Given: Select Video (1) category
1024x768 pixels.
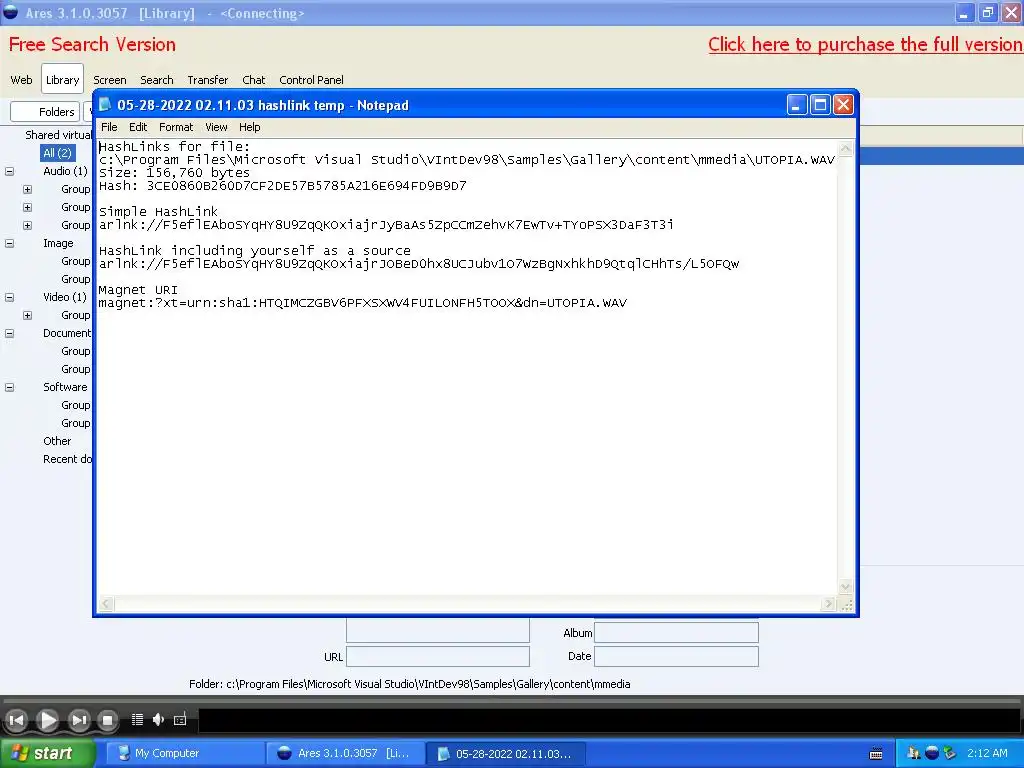Looking at the screenshot, I should point(65,297).
